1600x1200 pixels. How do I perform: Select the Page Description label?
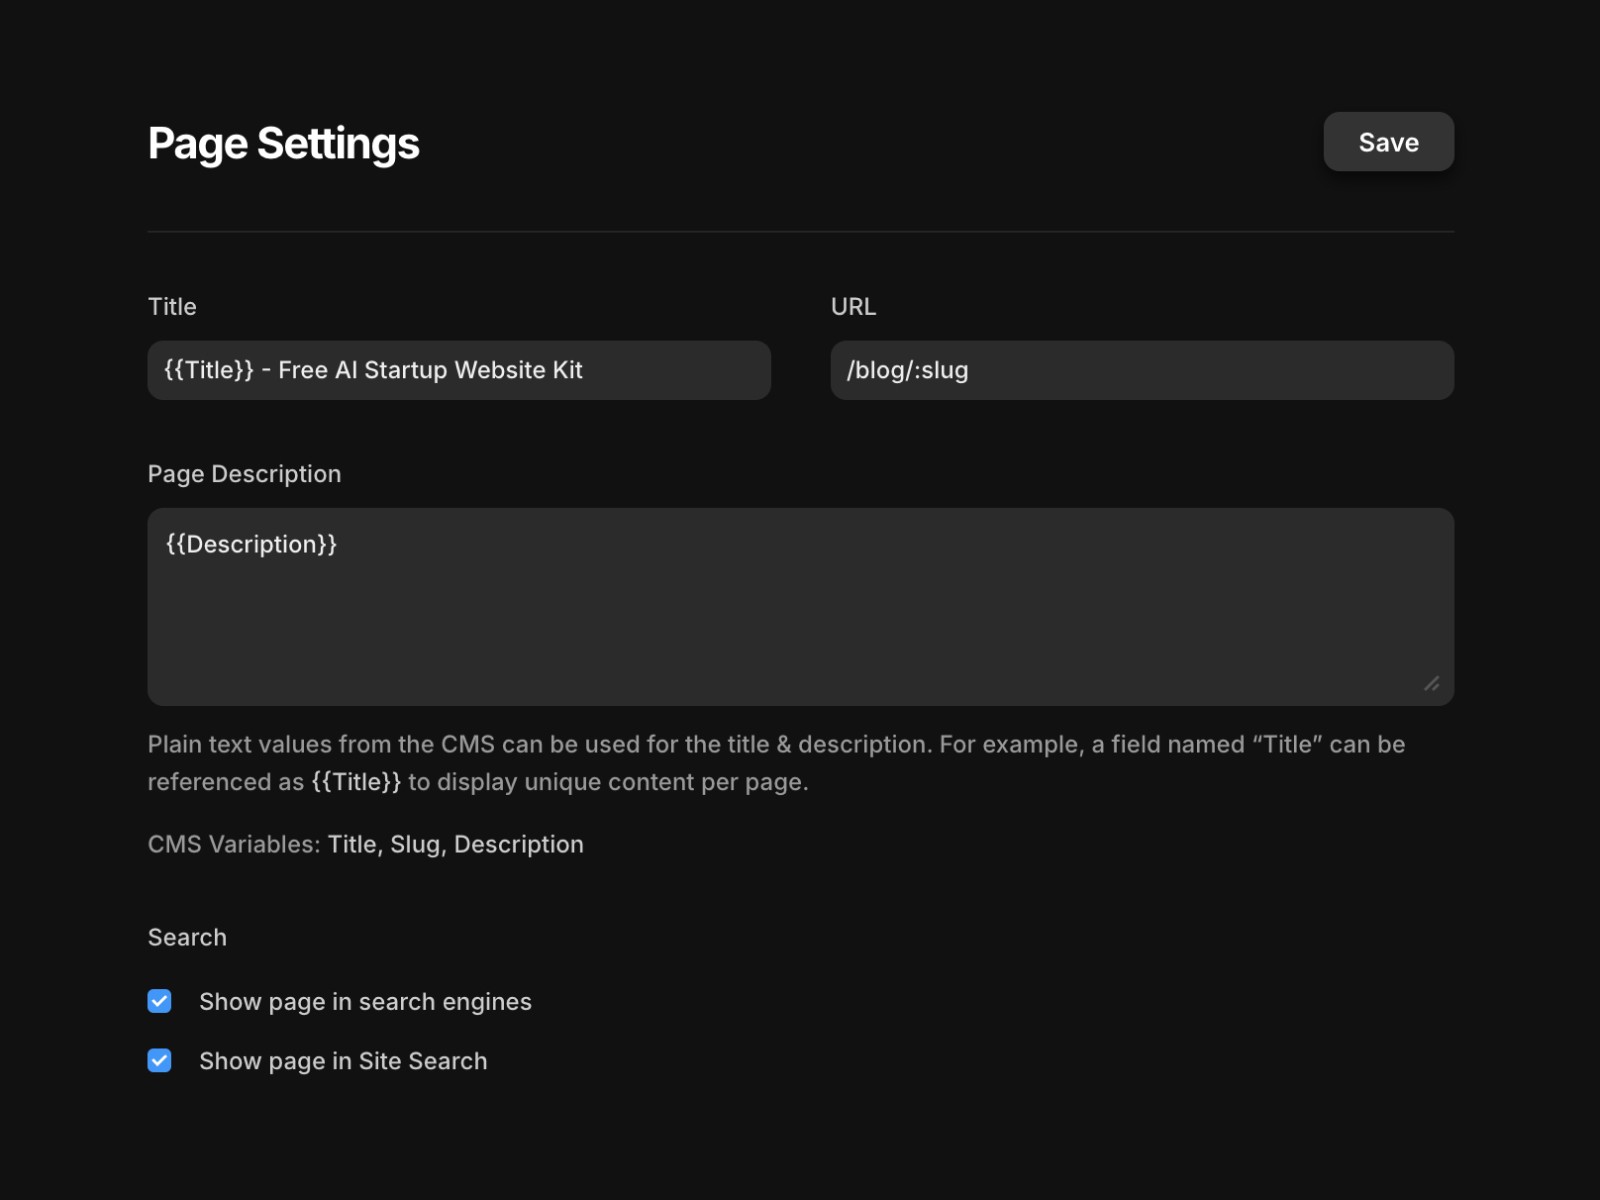(x=245, y=473)
